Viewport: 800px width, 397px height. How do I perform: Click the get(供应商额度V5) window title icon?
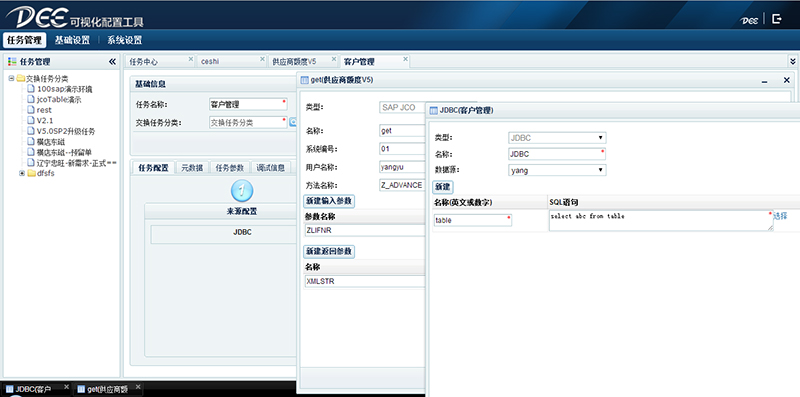(x=305, y=80)
